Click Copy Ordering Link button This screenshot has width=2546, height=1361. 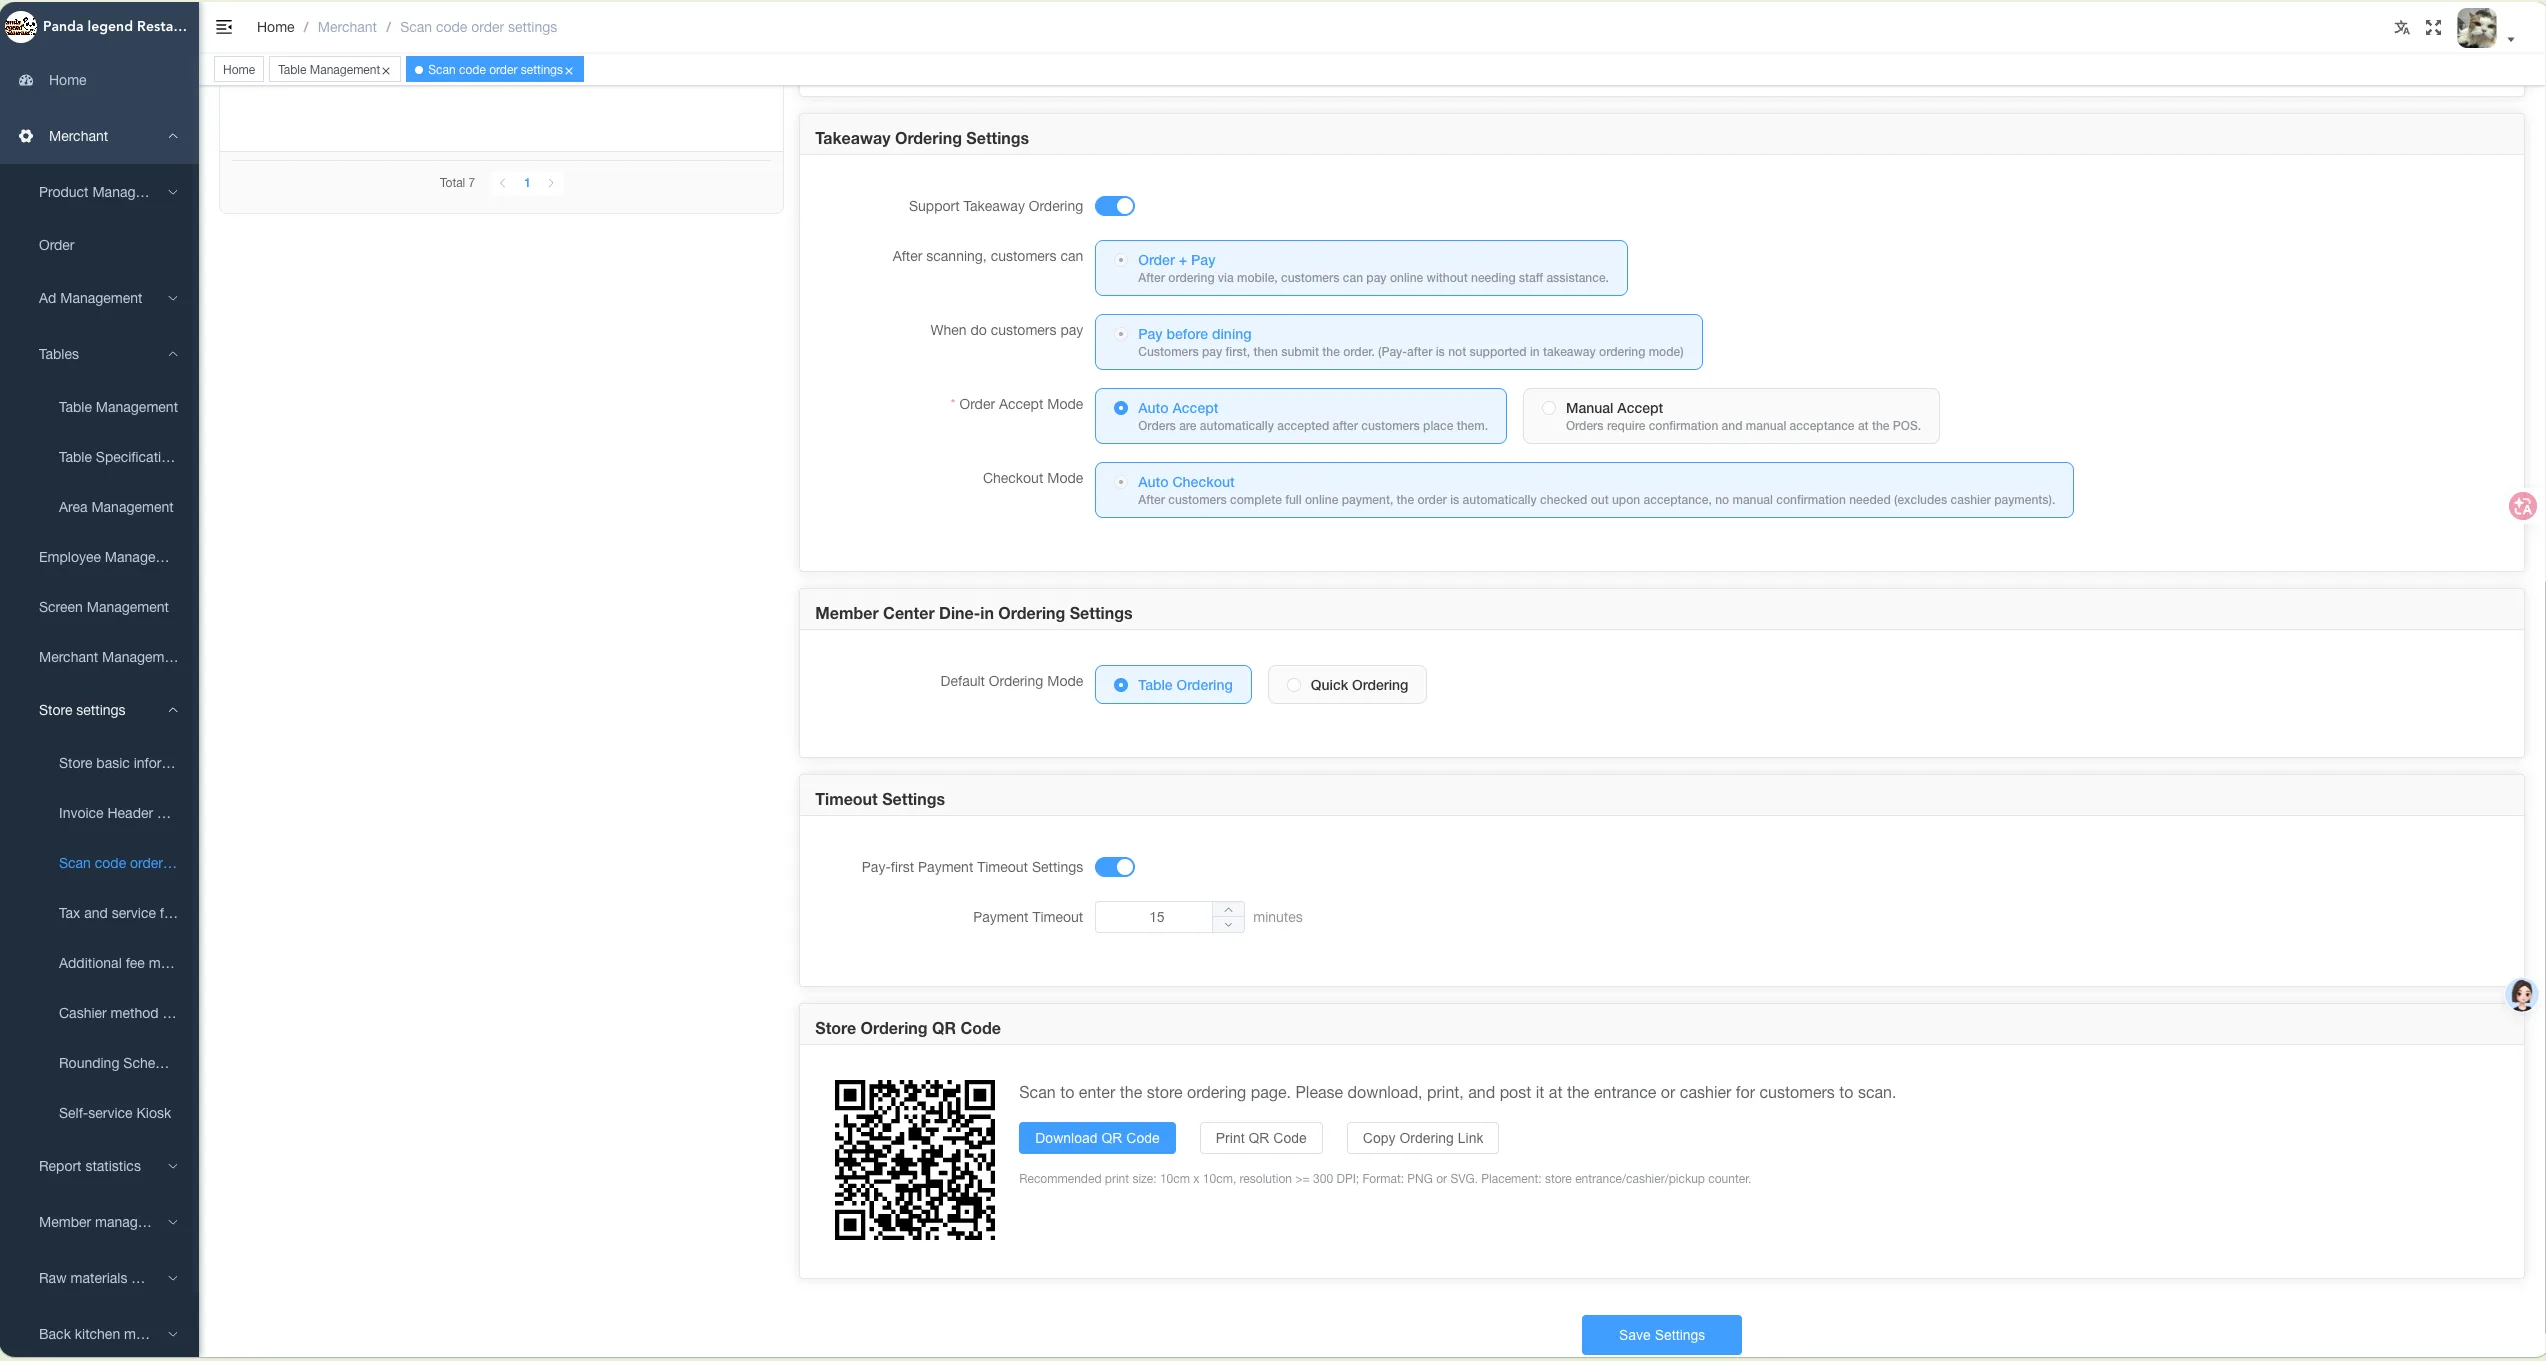point(1422,1138)
